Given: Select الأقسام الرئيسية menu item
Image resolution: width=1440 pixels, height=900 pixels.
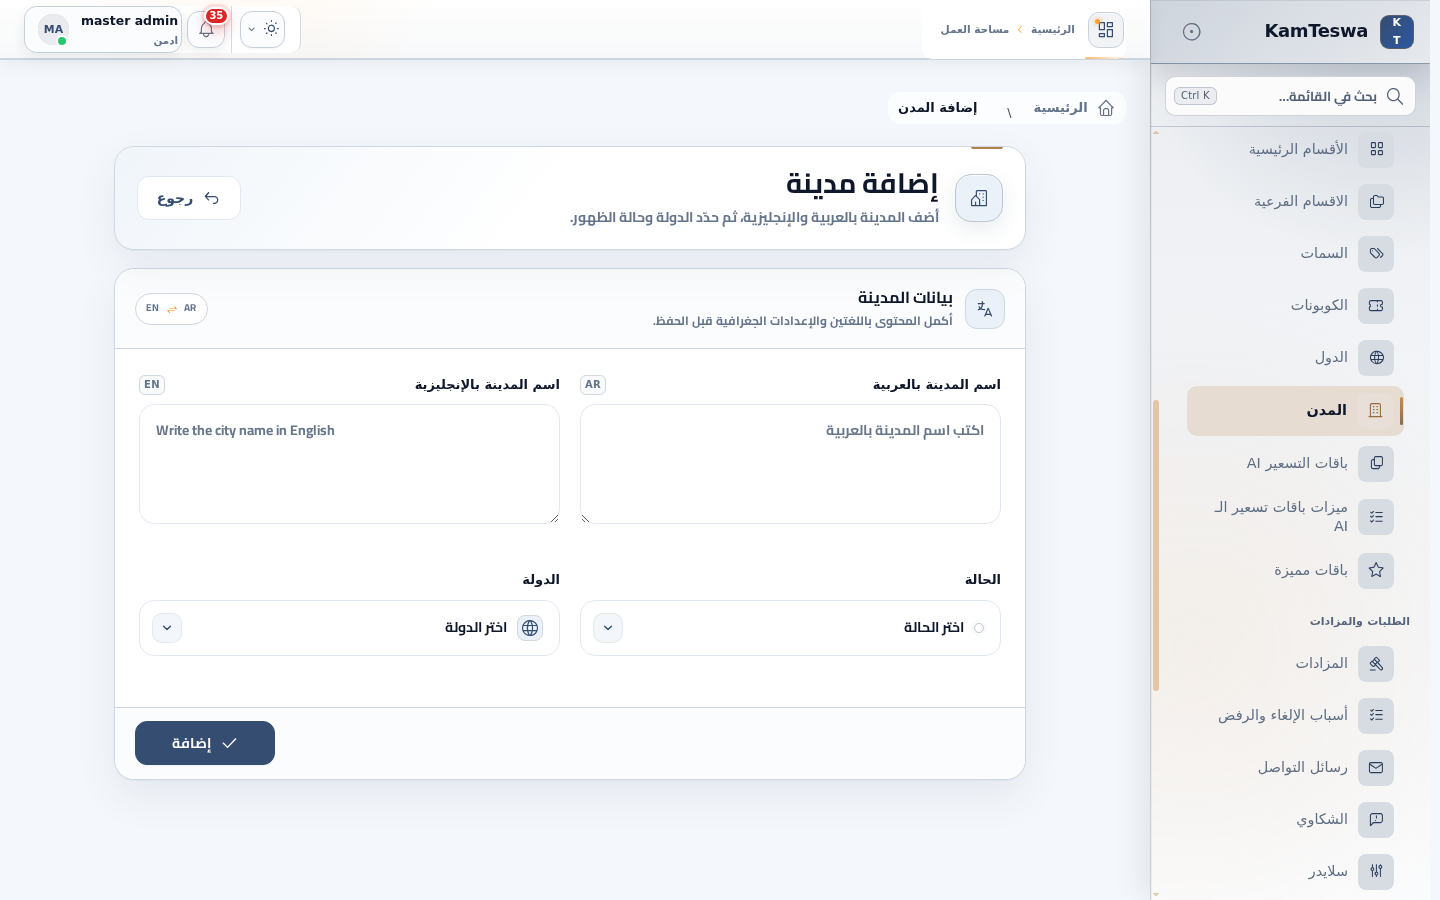Looking at the screenshot, I should (1298, 149).
